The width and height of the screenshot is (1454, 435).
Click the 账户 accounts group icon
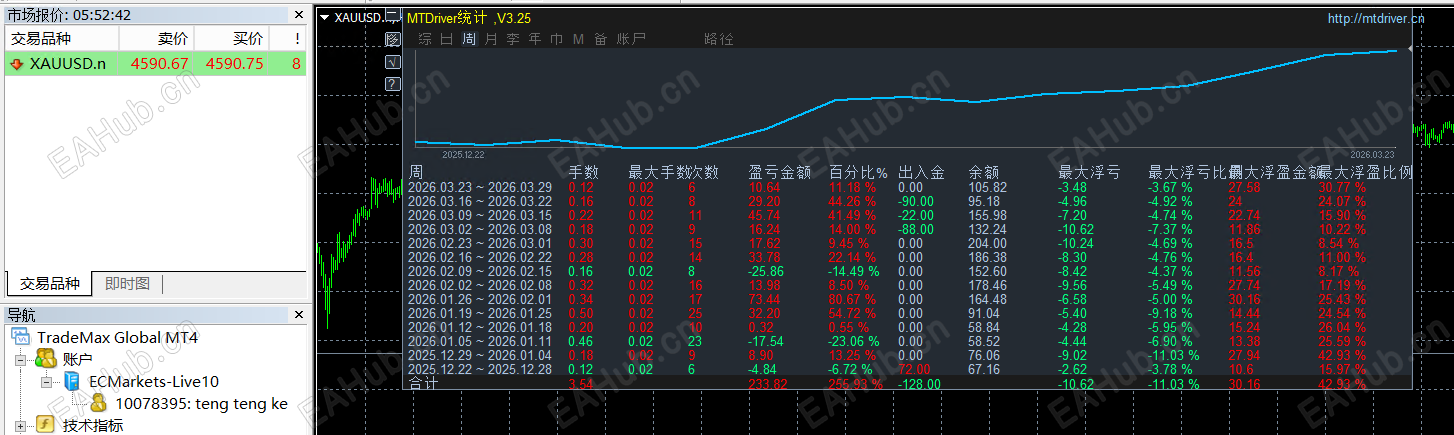tap(46, 359)
